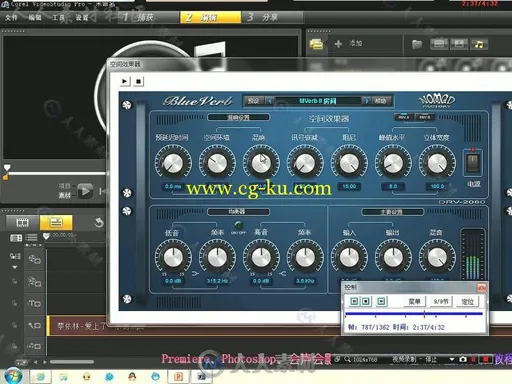Toggle the BlueVerb power switch
Screen dimensions: 512x384
tap(473, 163)
